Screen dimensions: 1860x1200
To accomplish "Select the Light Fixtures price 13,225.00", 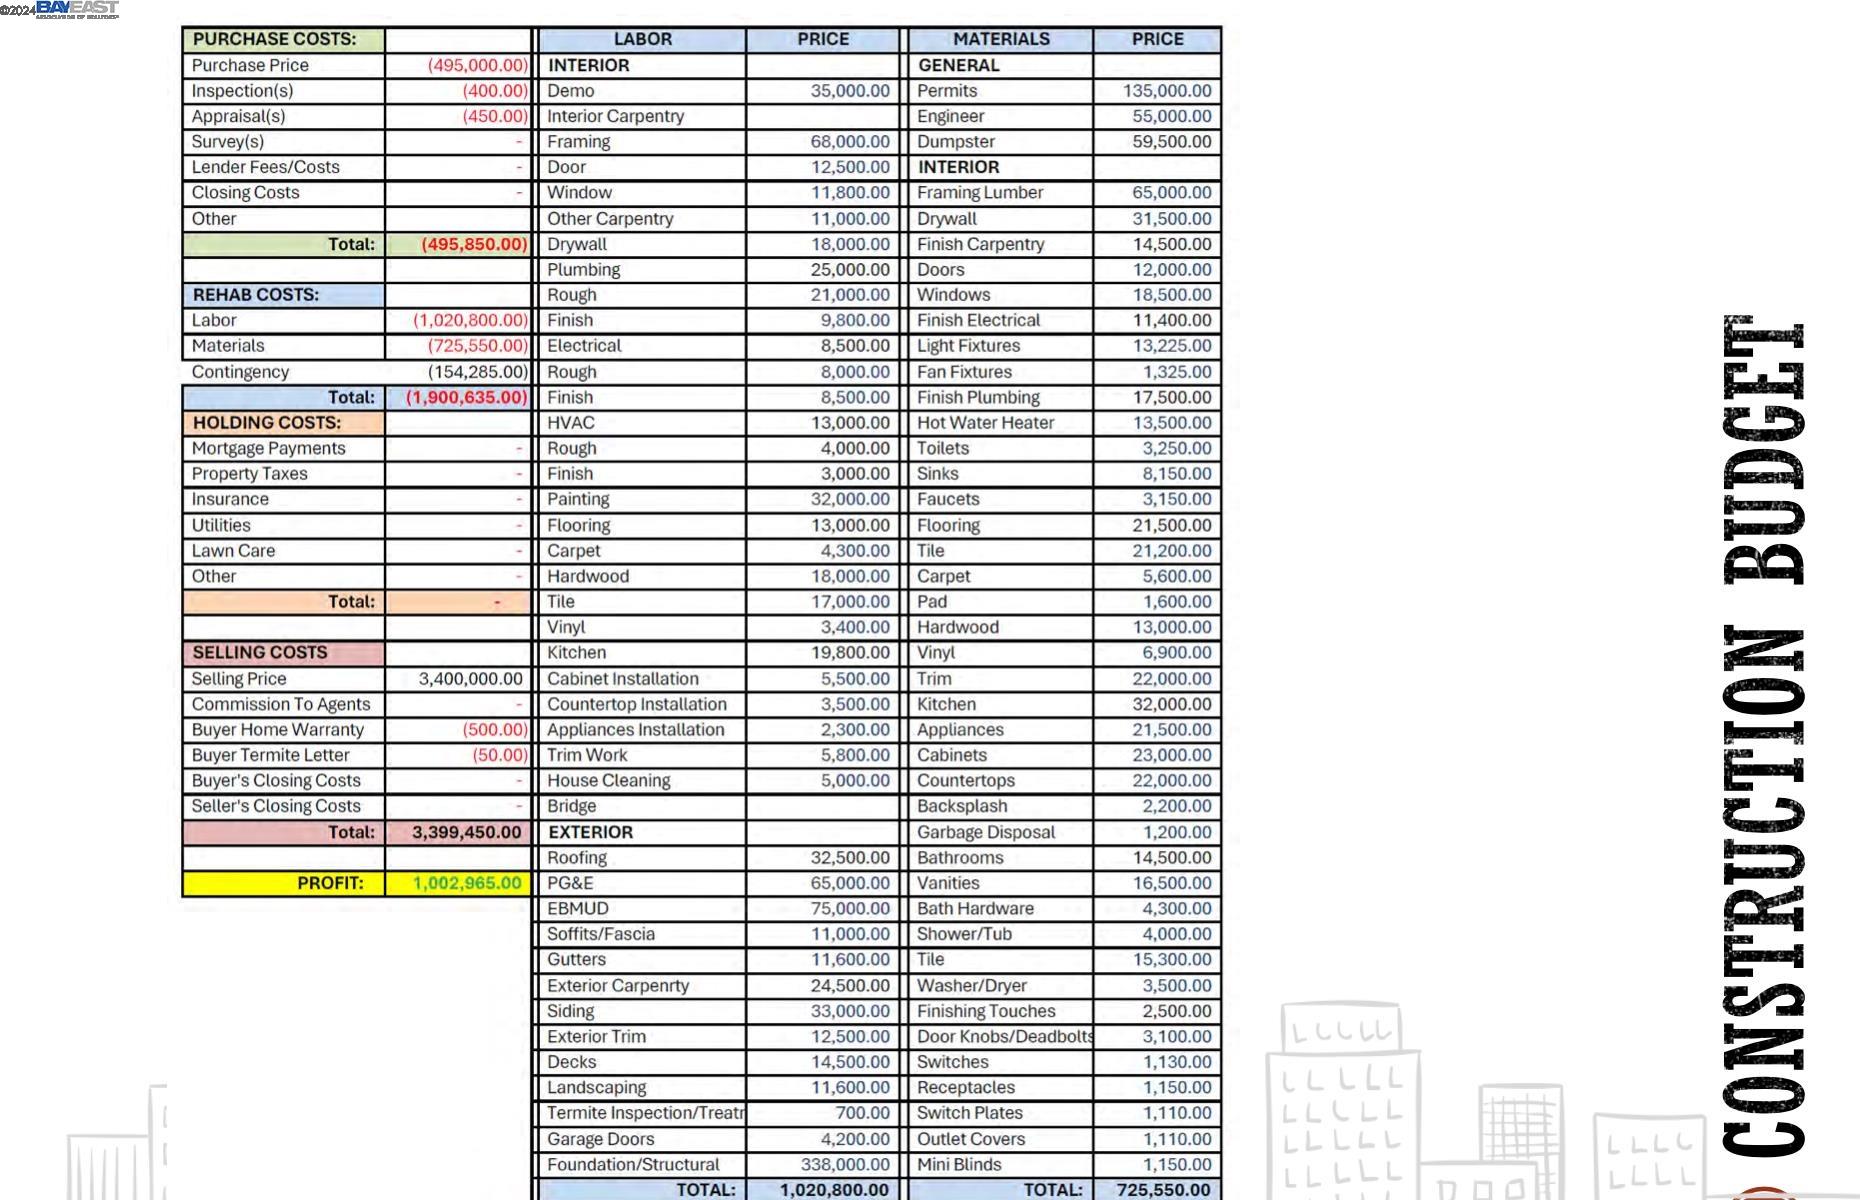I will 1171,346.
